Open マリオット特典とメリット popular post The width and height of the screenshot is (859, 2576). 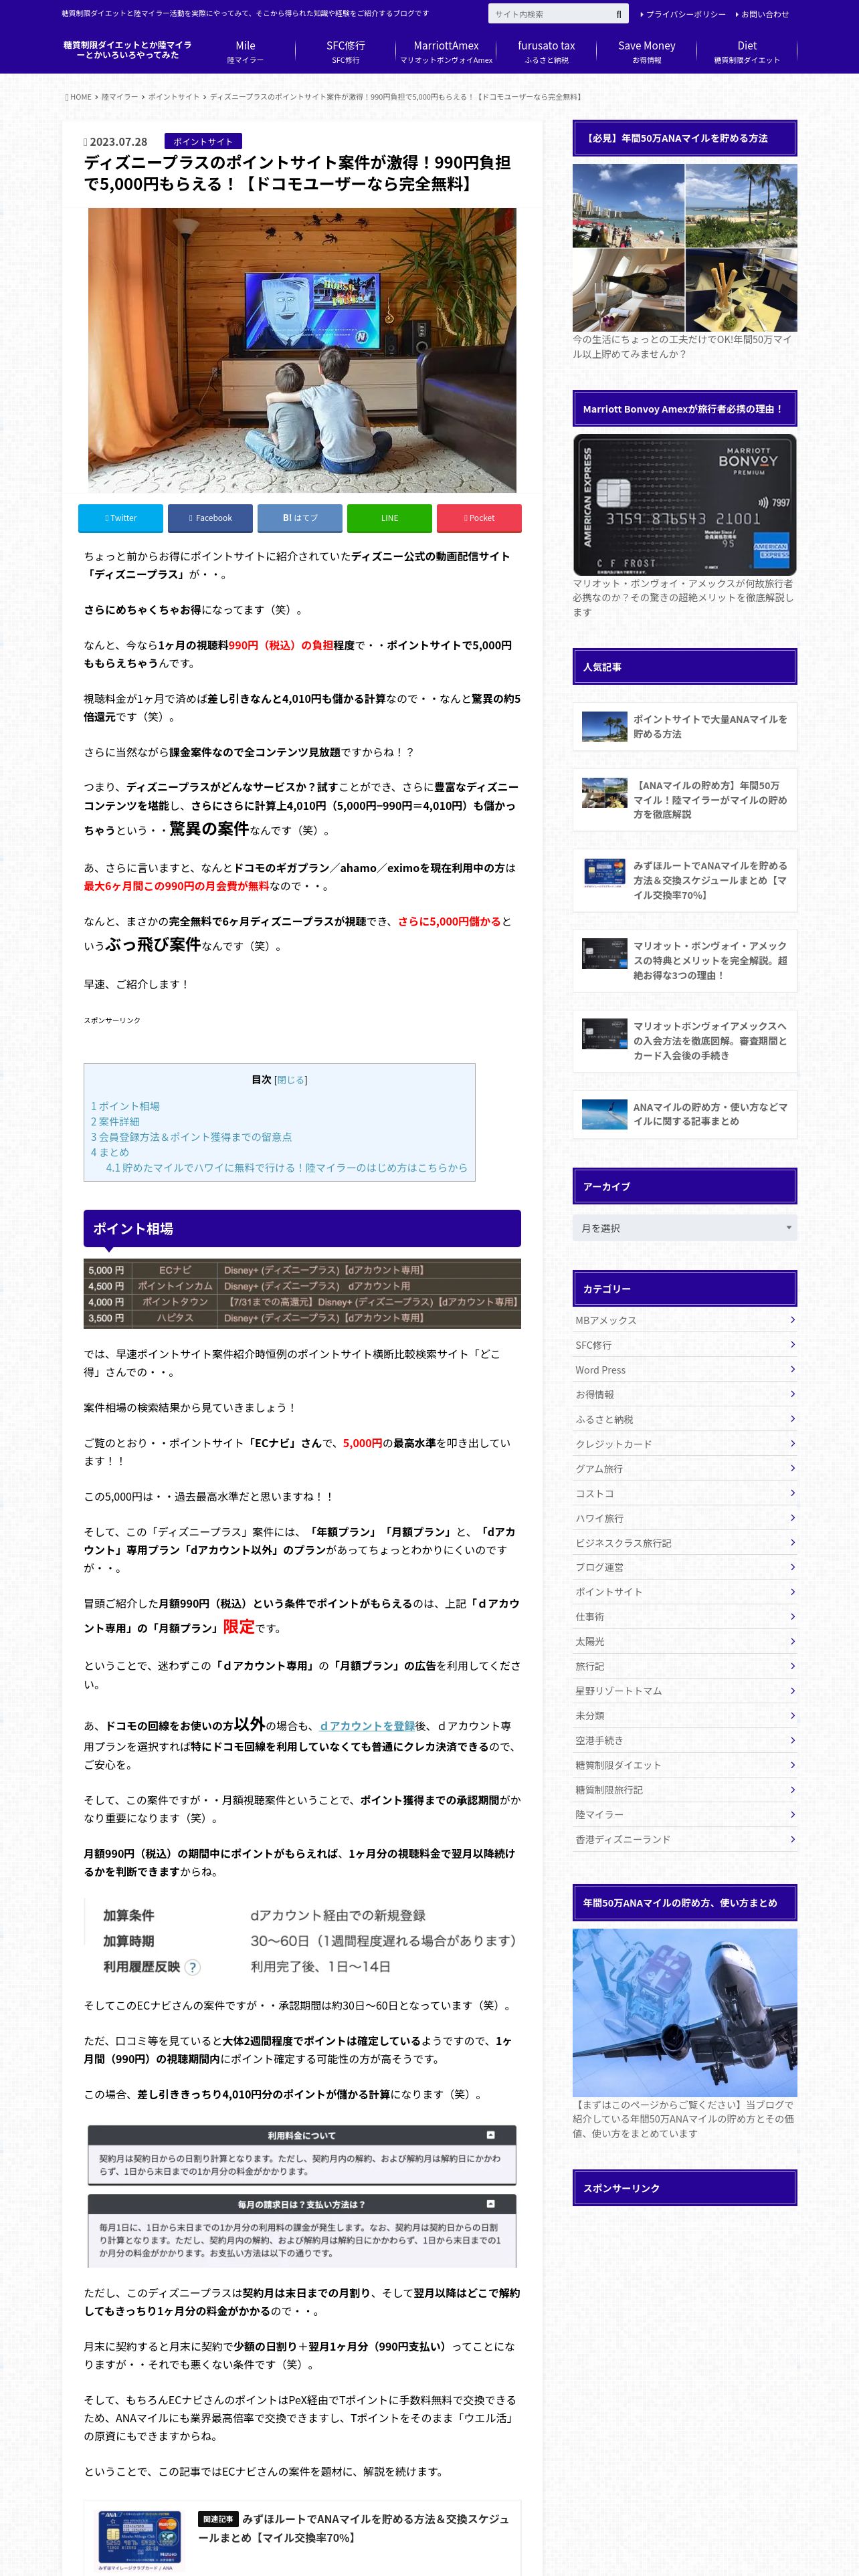coord(684,960)
